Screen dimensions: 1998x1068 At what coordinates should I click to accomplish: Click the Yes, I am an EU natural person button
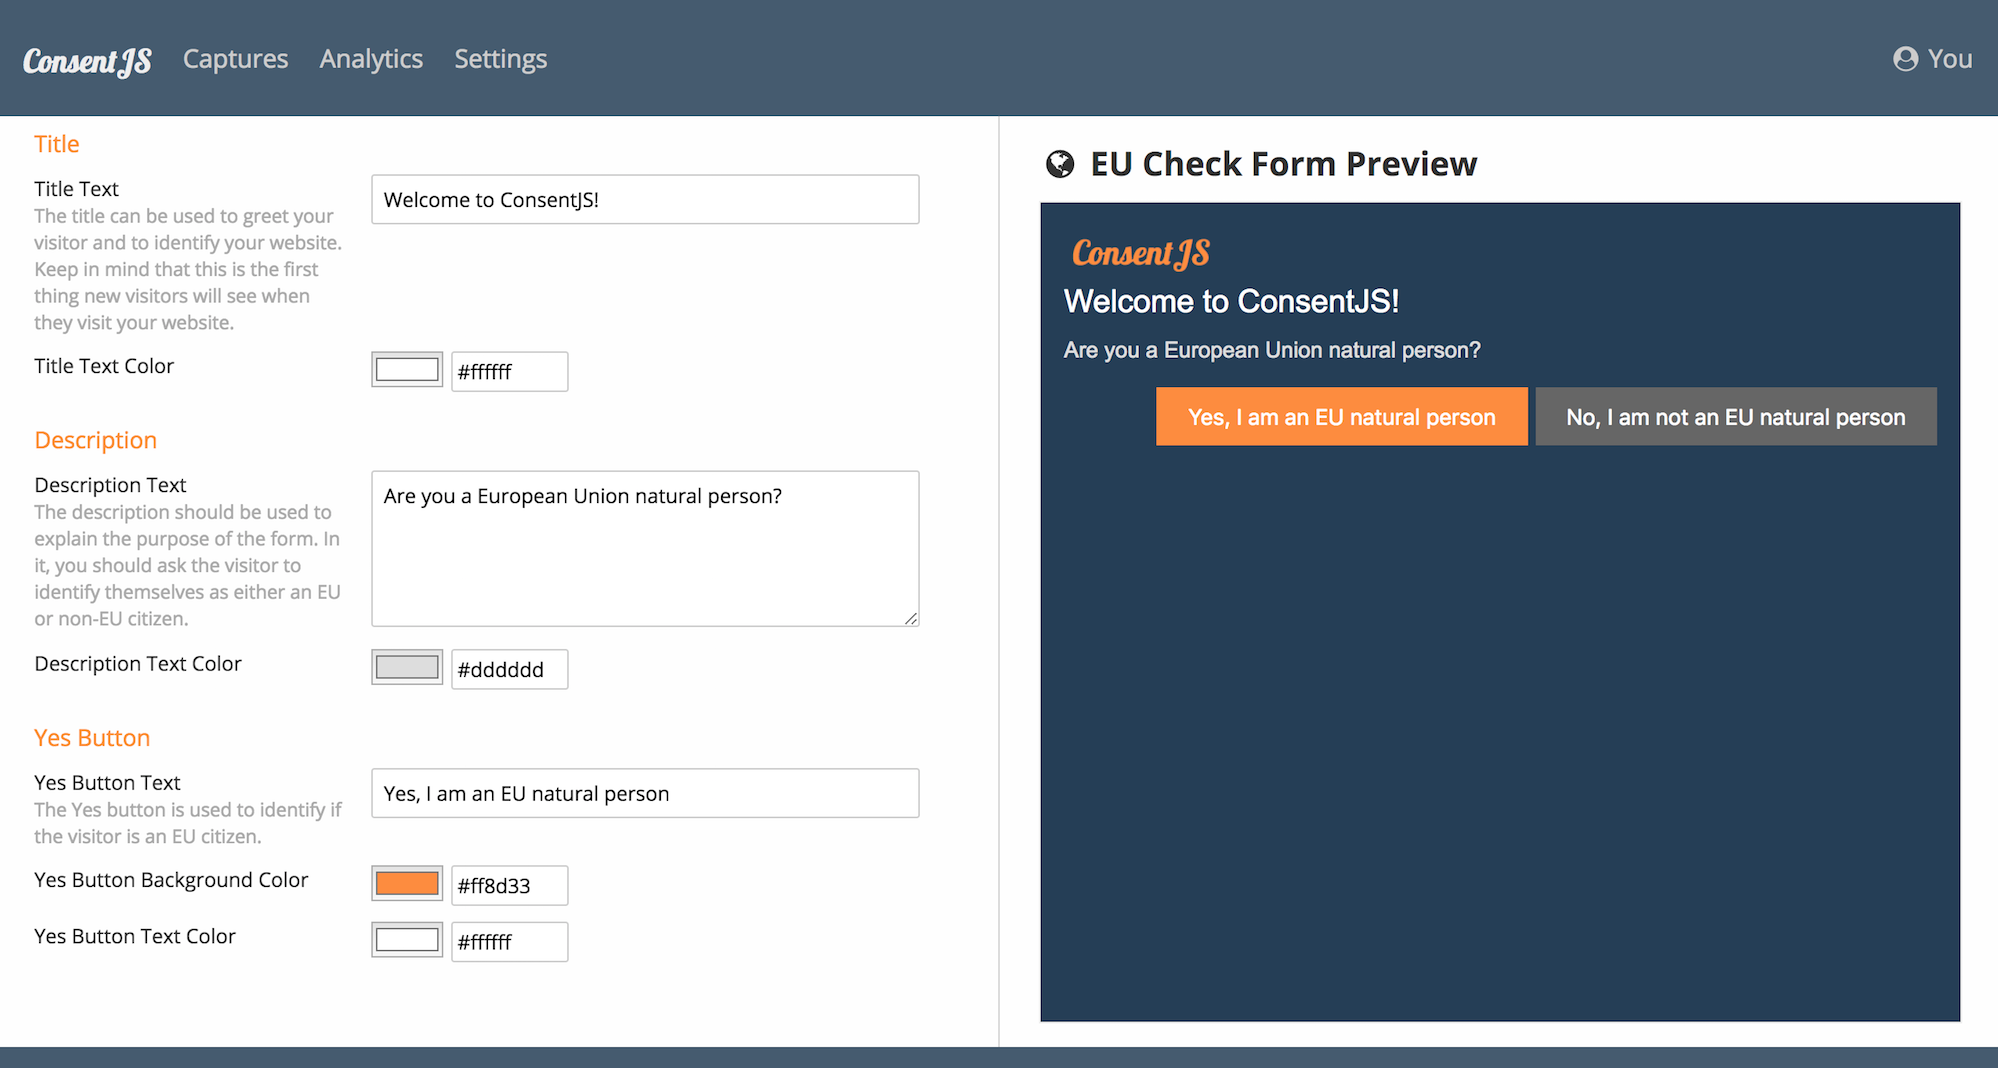point(1341,416)
